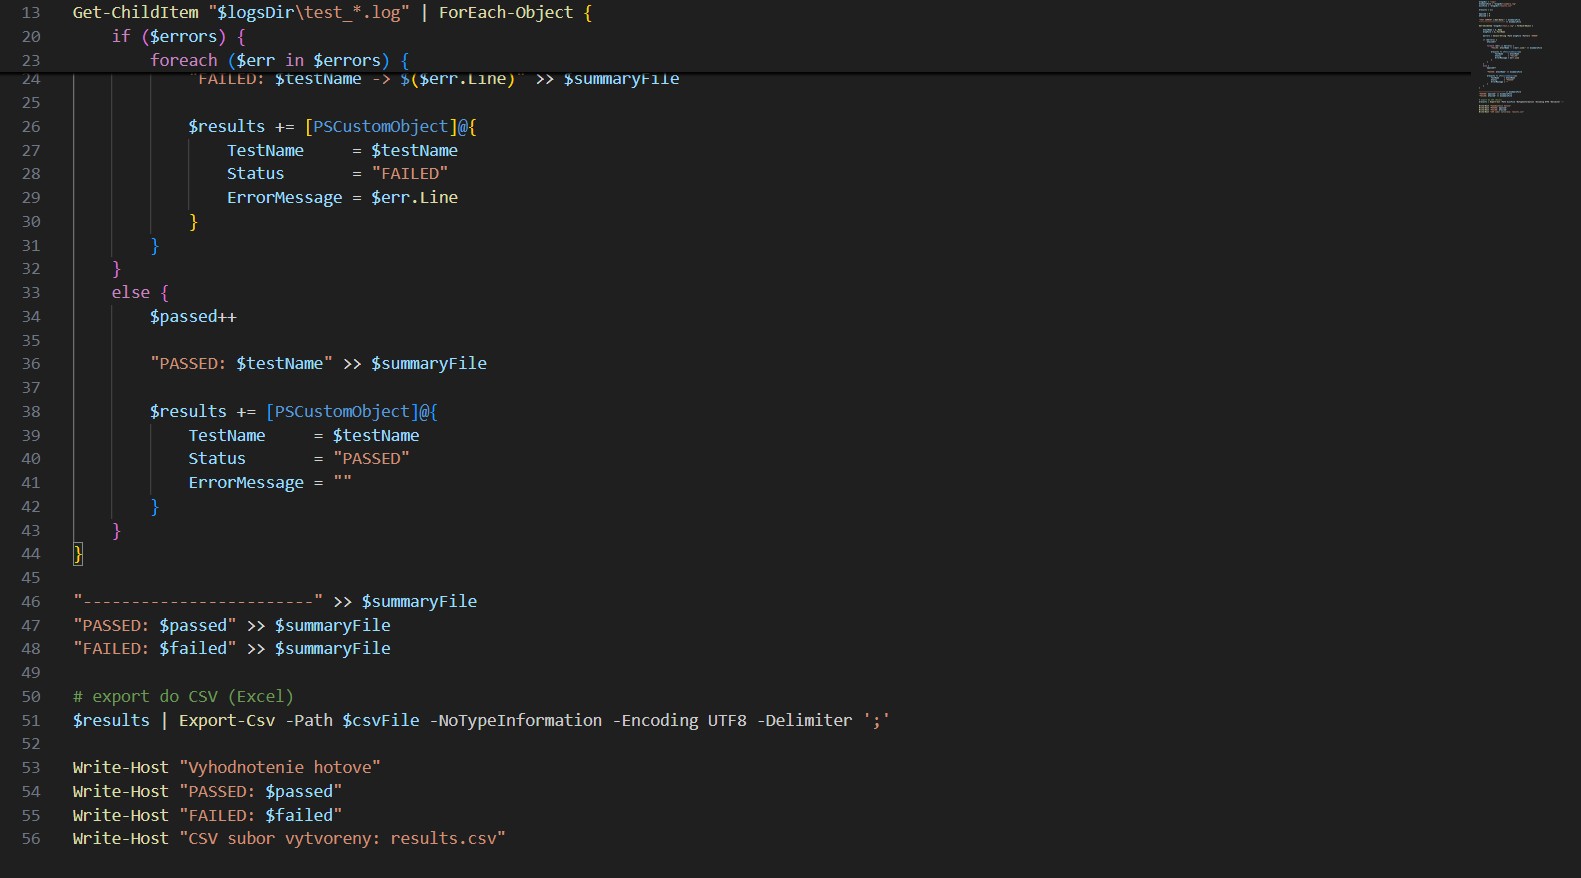Screen dimensions: 1581x878
Task: Click the sticky 'if ($errors)' header line
Action: 178,37
